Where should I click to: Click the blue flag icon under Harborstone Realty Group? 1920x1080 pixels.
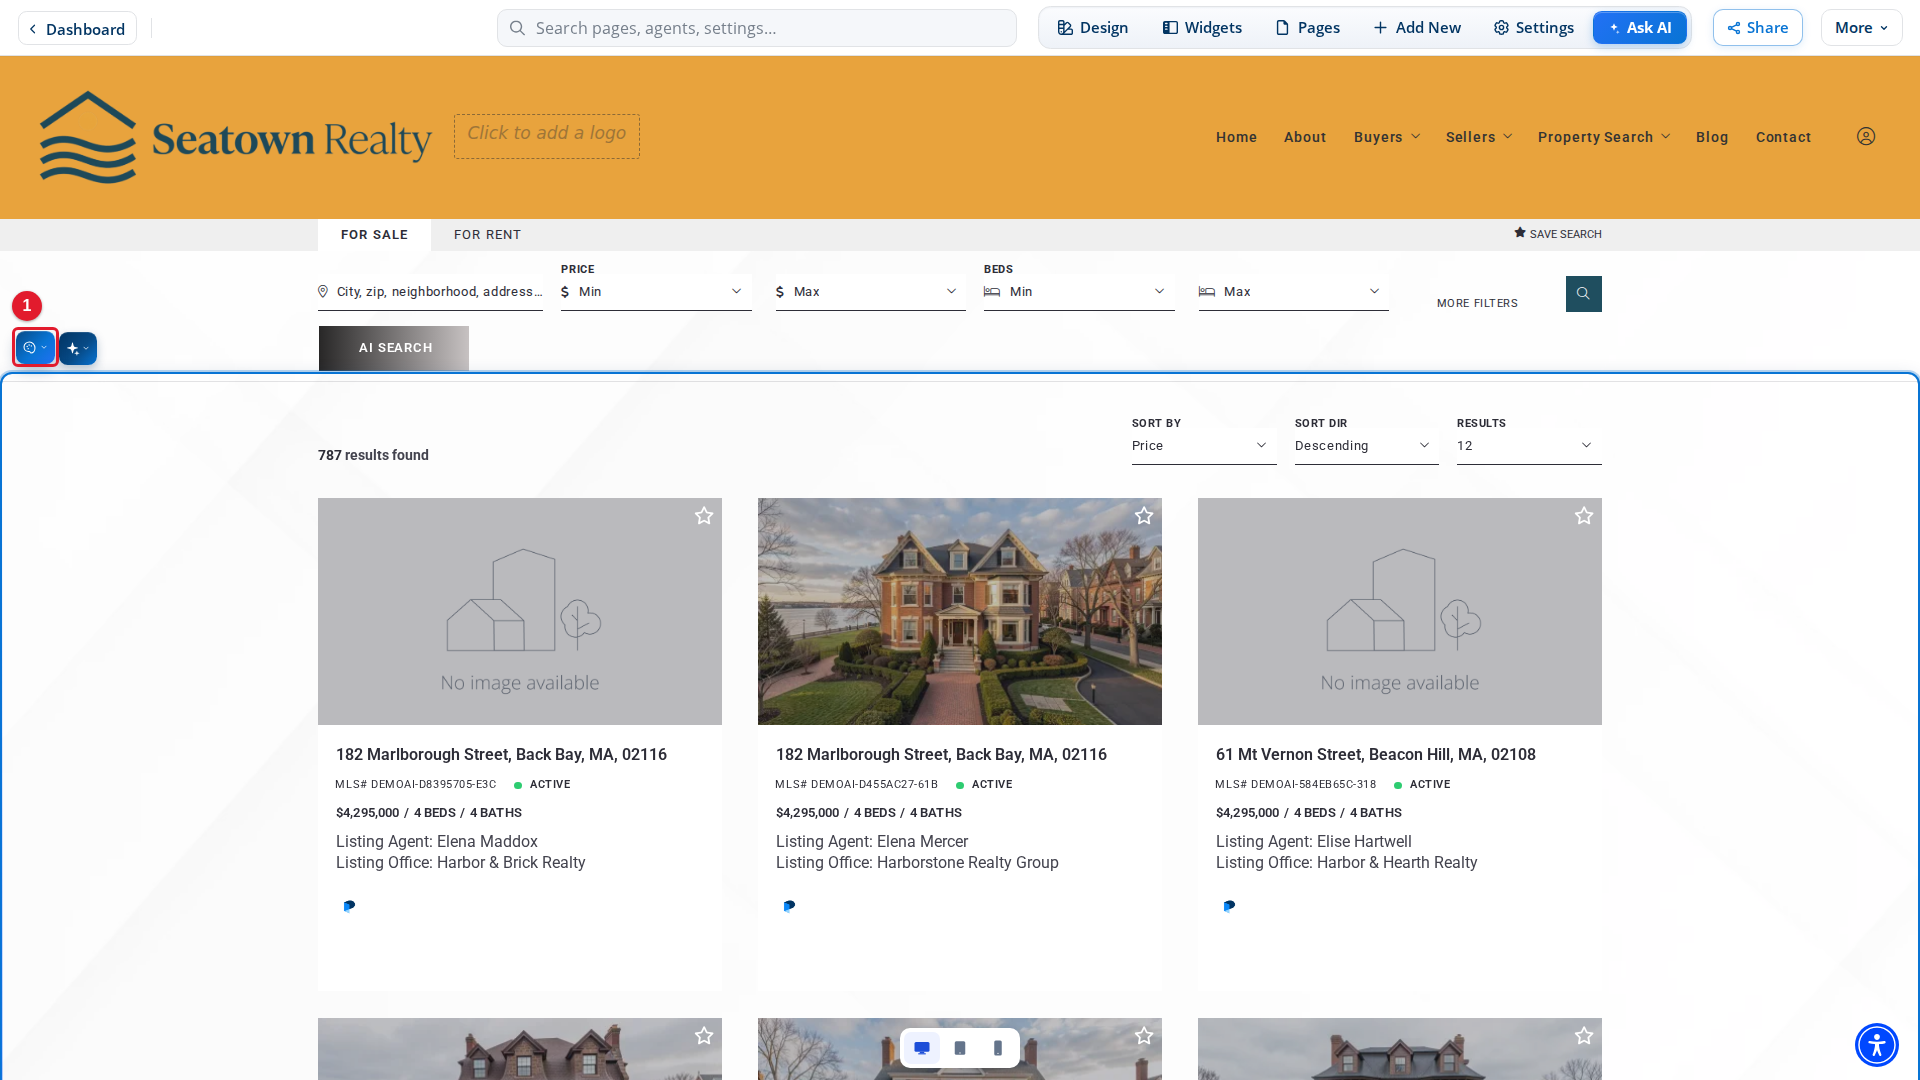pyautogui.click(x=789, y=906)
